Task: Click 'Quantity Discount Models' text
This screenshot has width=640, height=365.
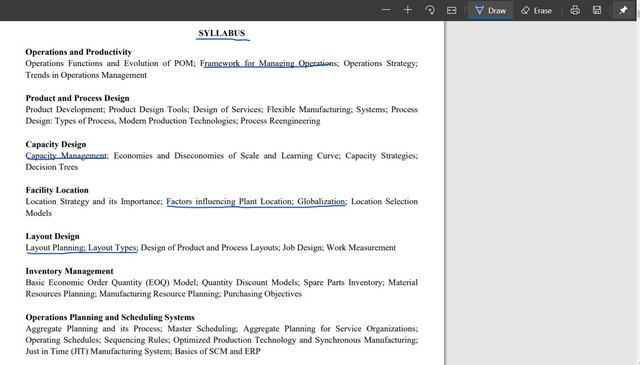Action: [250, 283]
